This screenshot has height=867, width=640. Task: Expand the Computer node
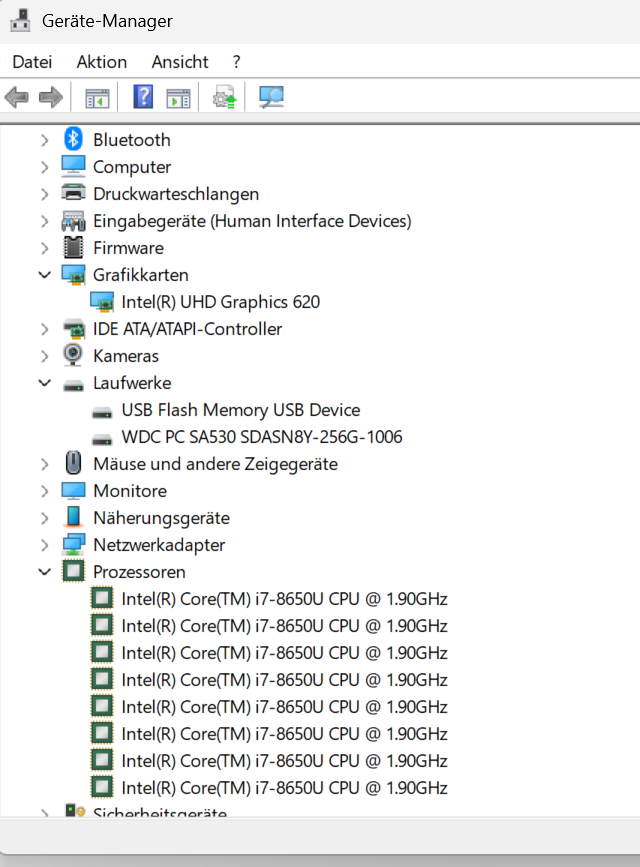[44, 167]
